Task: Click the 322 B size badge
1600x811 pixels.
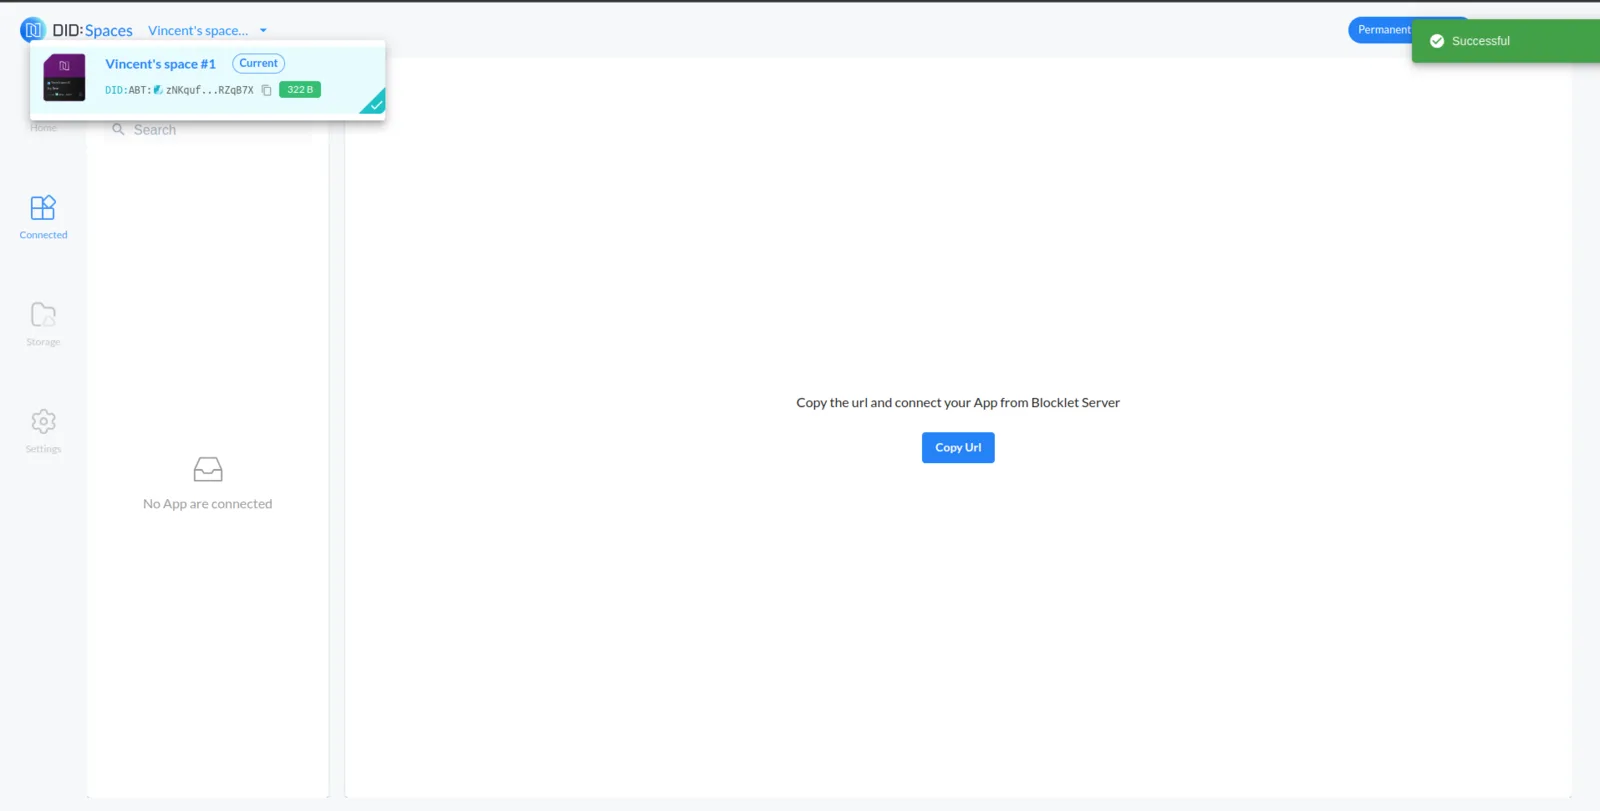Action: click(x=300, y=90)
